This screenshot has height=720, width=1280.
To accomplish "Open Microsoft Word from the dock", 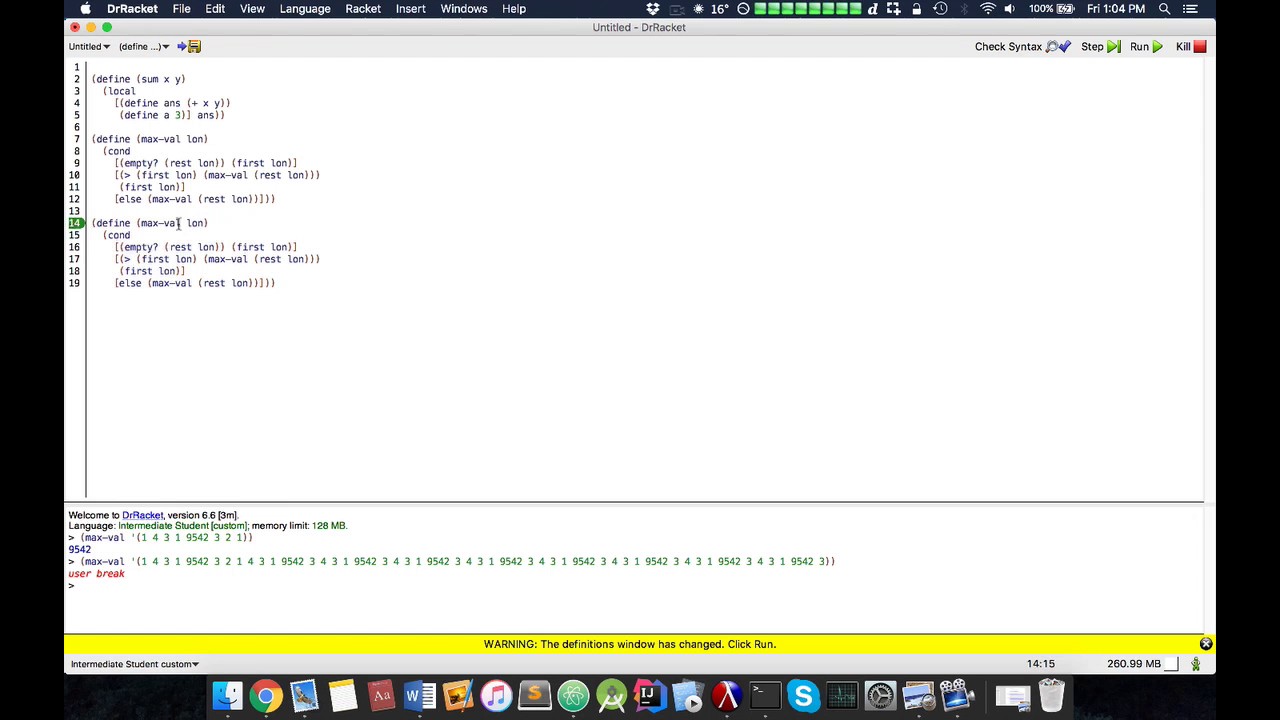I will (x=420, y=695).
